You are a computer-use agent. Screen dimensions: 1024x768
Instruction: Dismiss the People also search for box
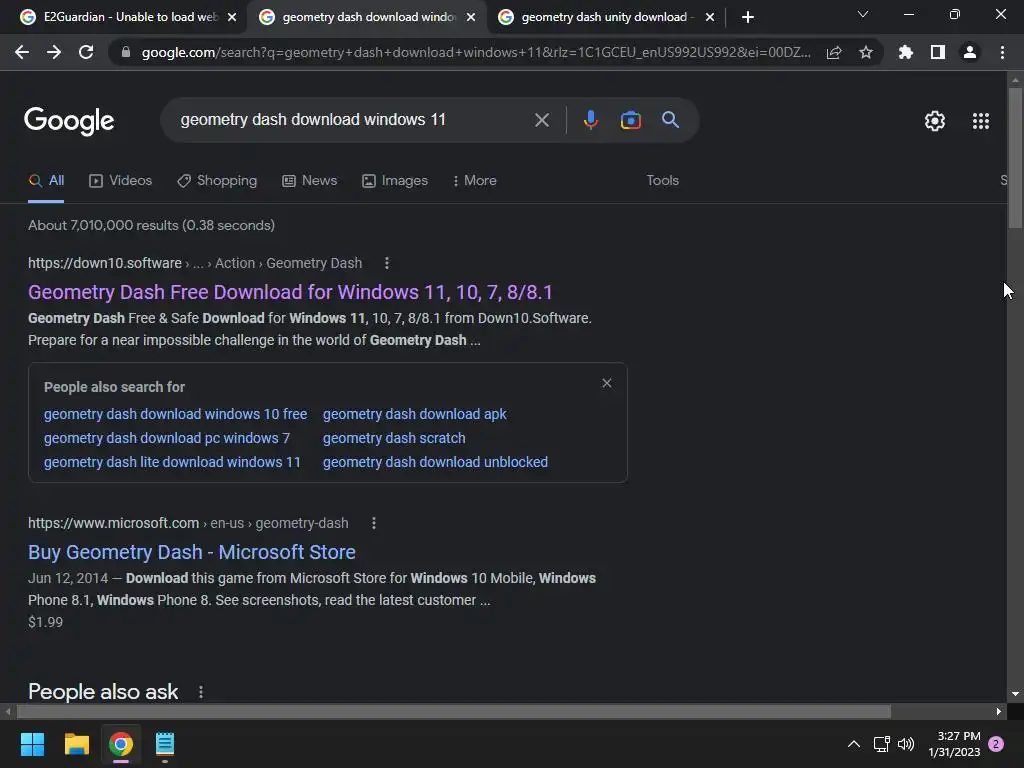(x=607, y=383)
